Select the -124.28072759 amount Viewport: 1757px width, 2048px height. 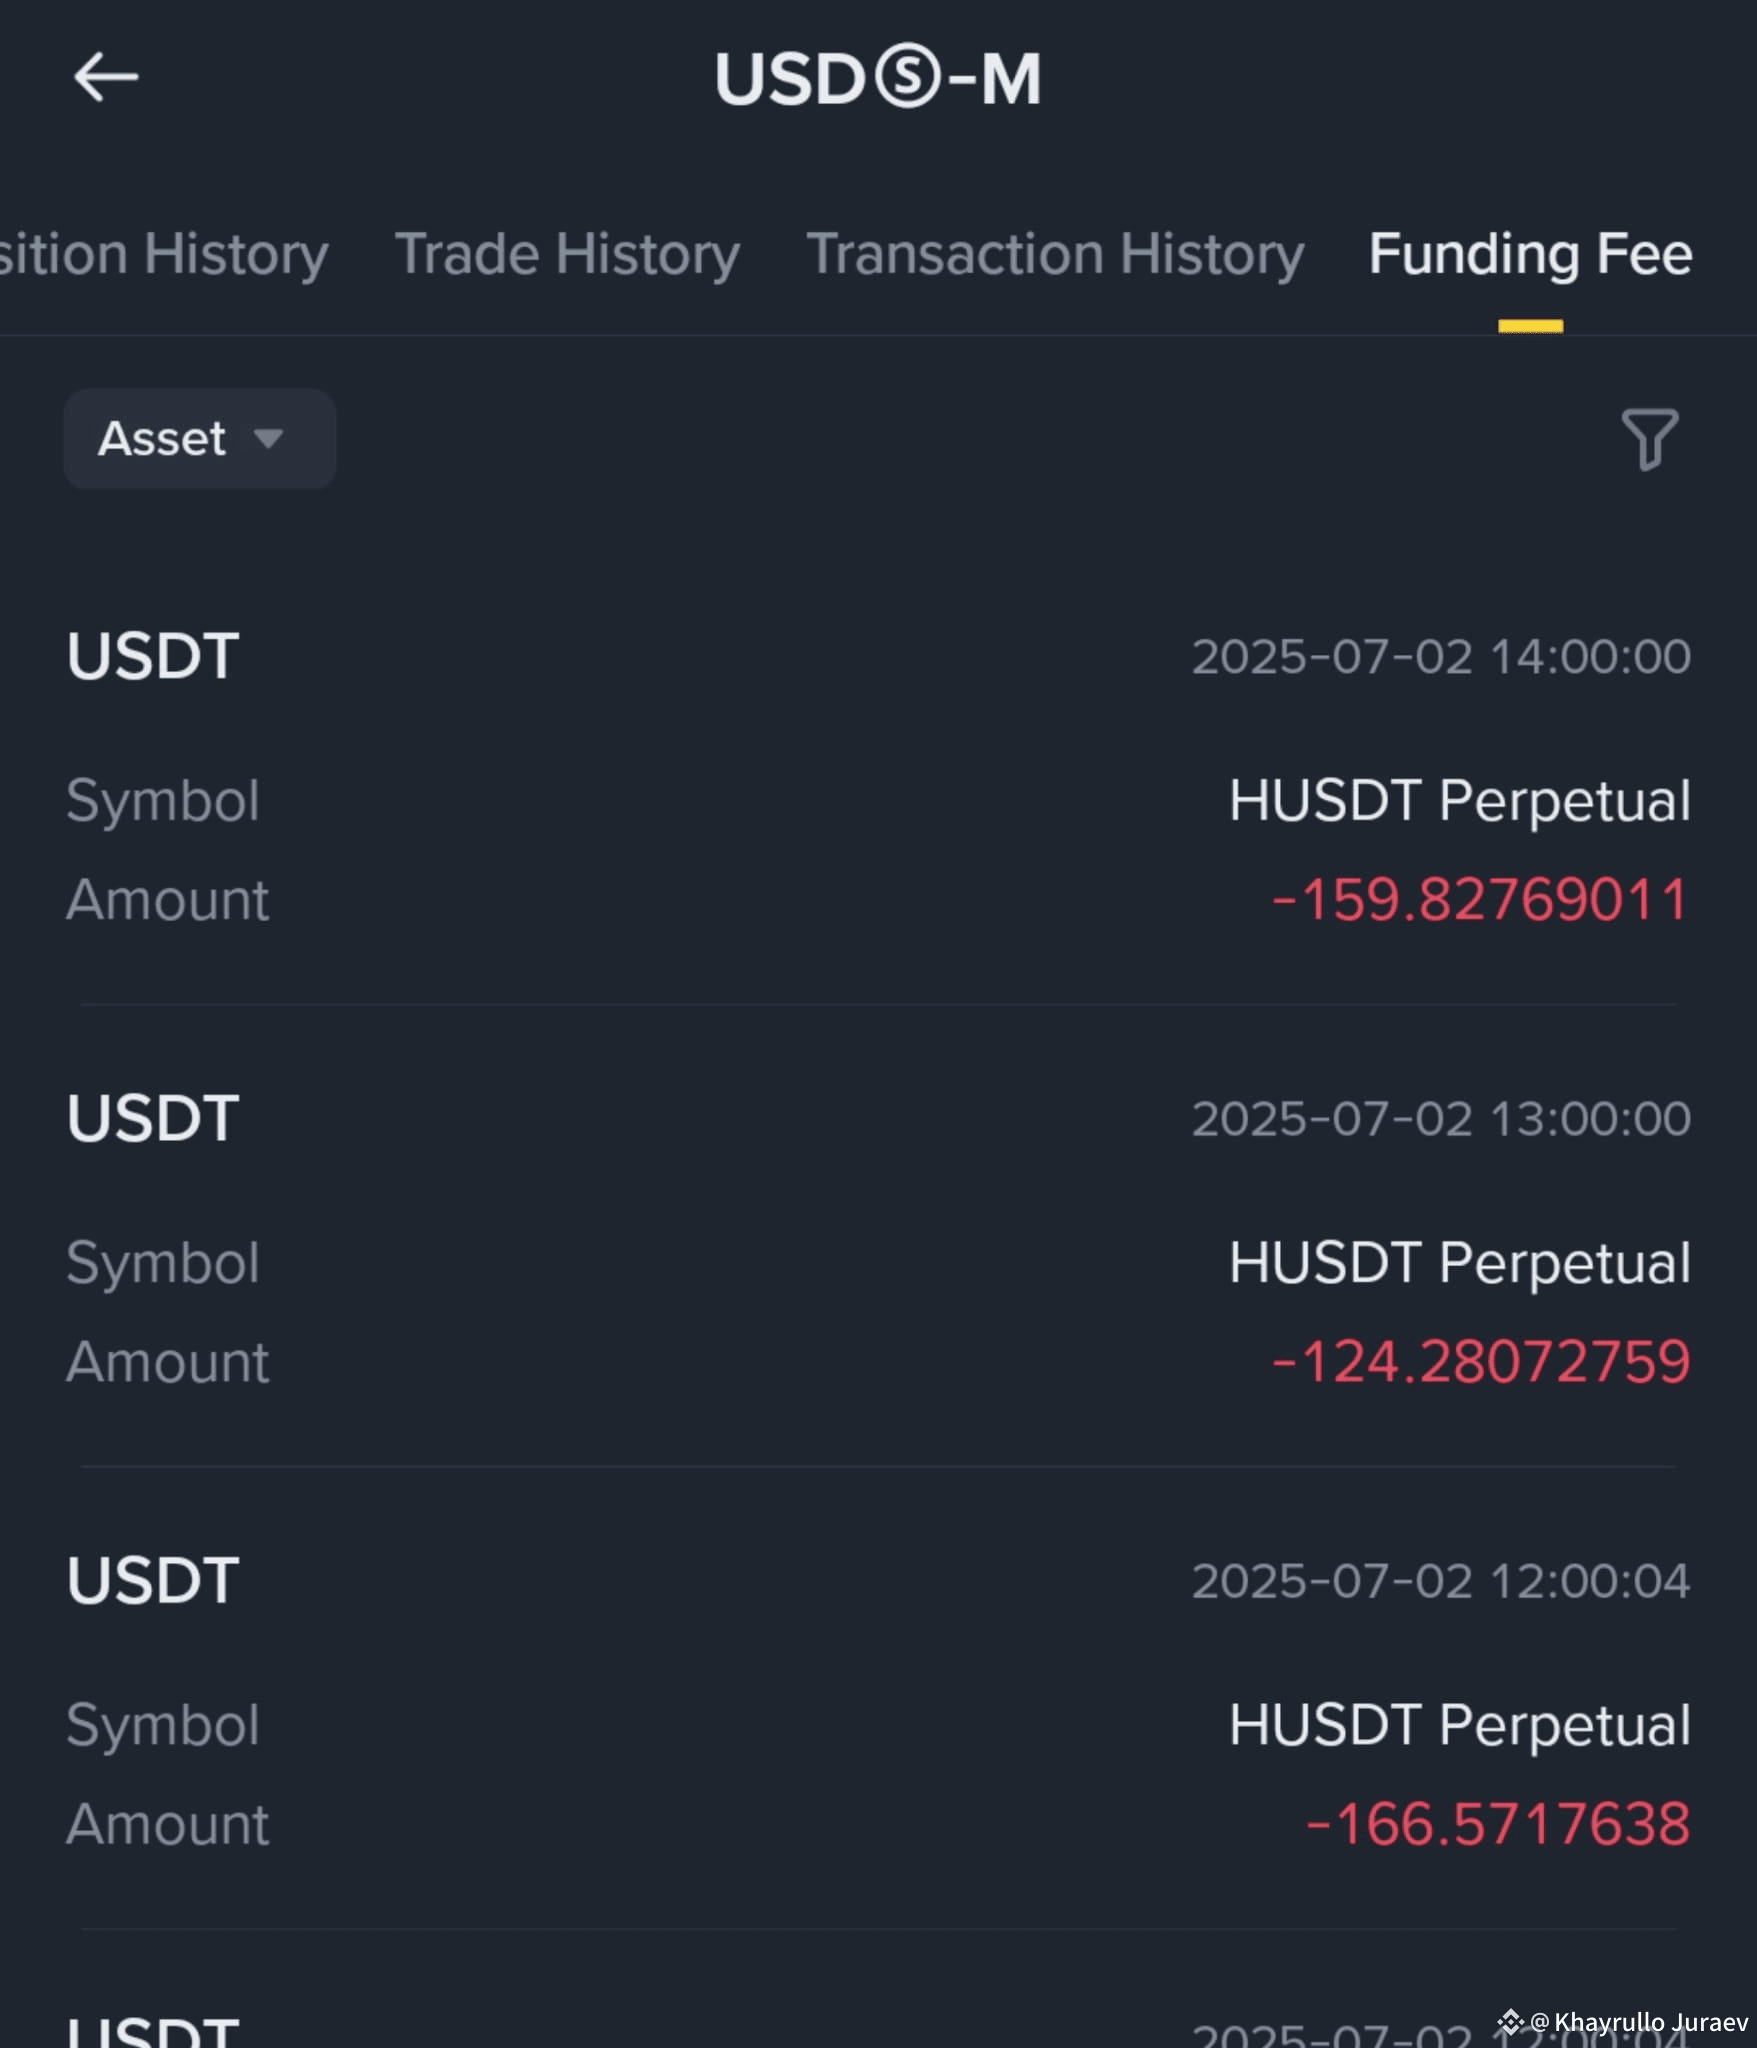[x=1479, y=1361]
